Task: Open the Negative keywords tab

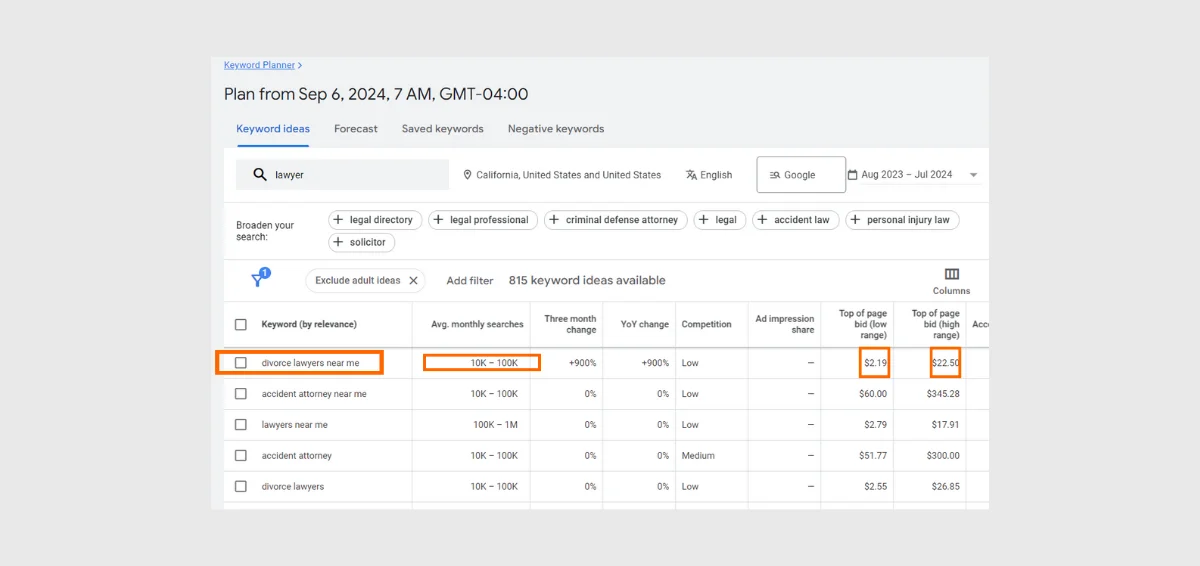Action: [x=556, y=129]
